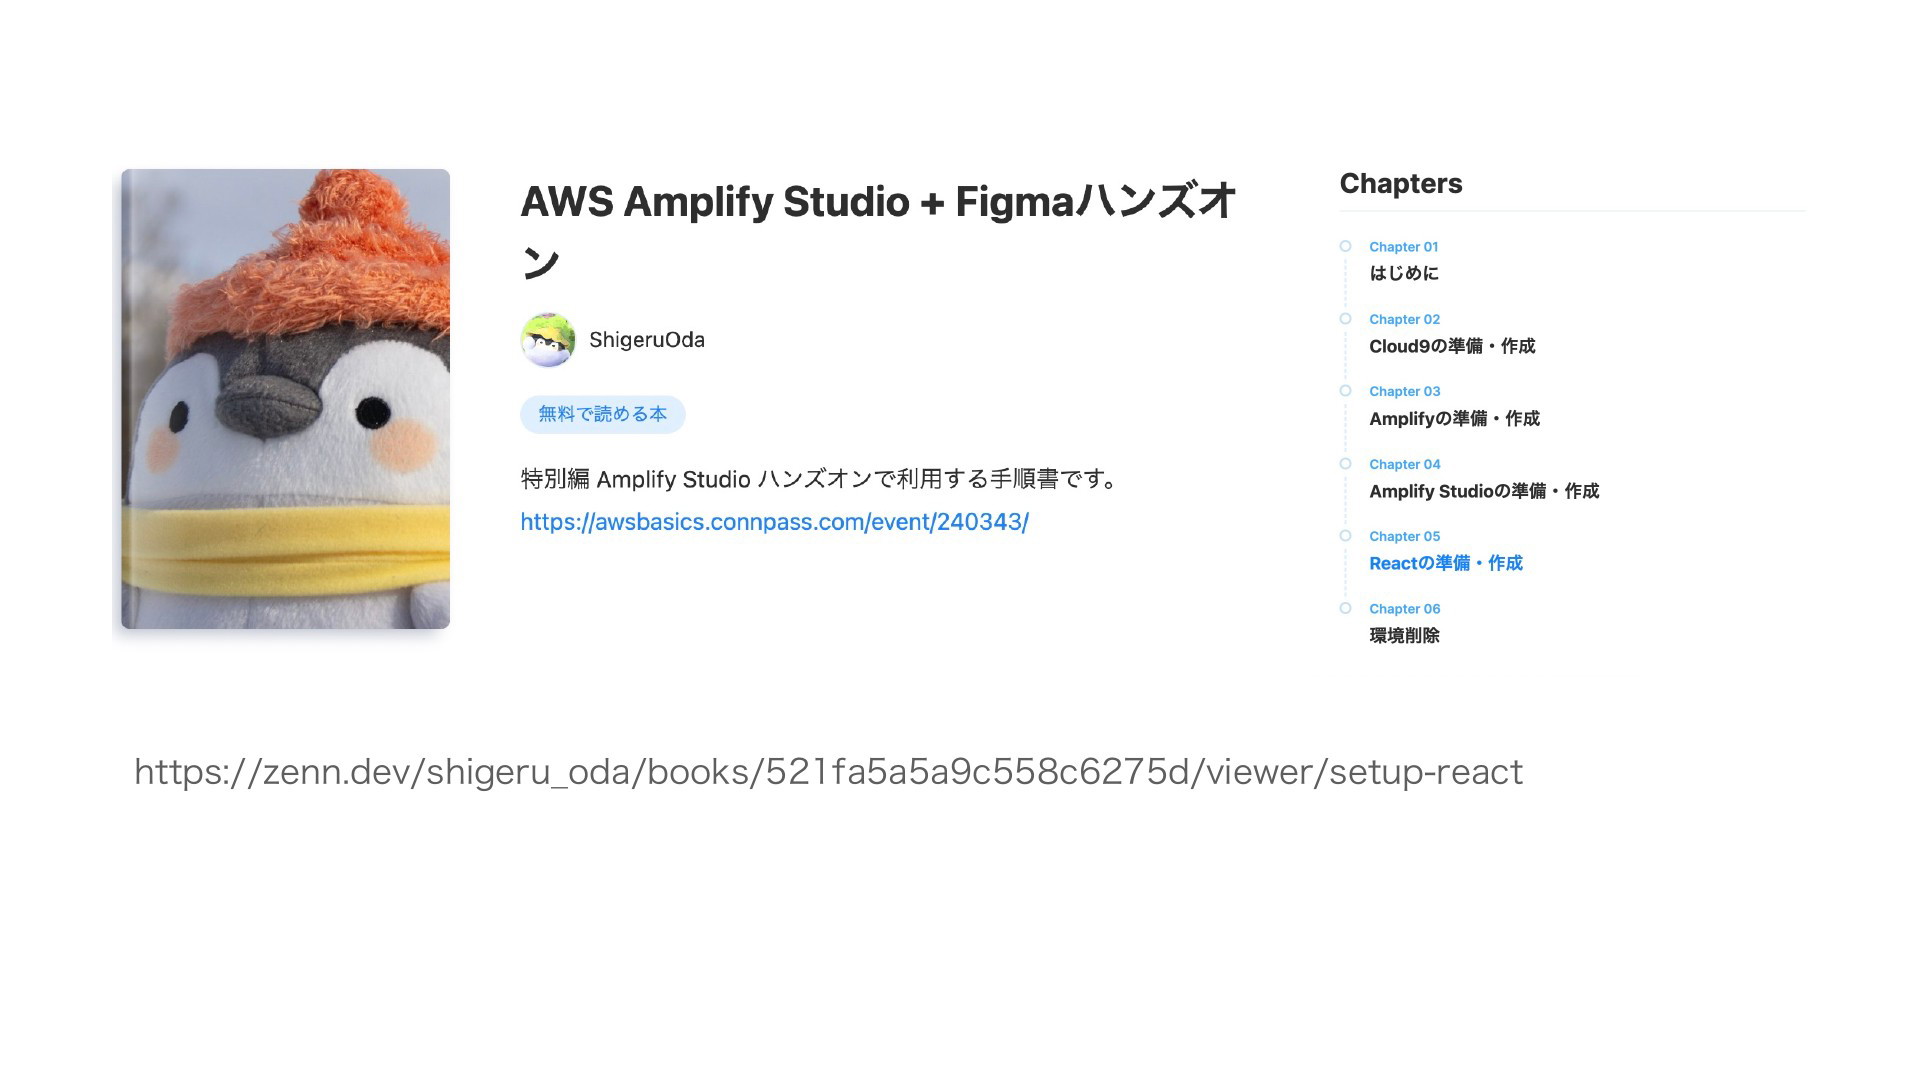Click the AWS Amplify Studio book title

coord(879,231)
